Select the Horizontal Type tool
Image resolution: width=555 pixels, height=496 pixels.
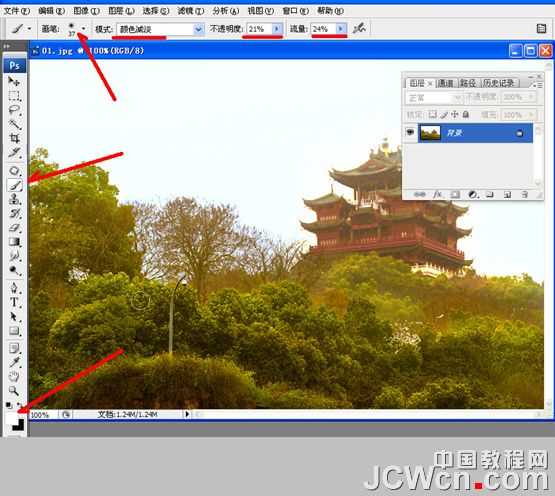point(14,302)
